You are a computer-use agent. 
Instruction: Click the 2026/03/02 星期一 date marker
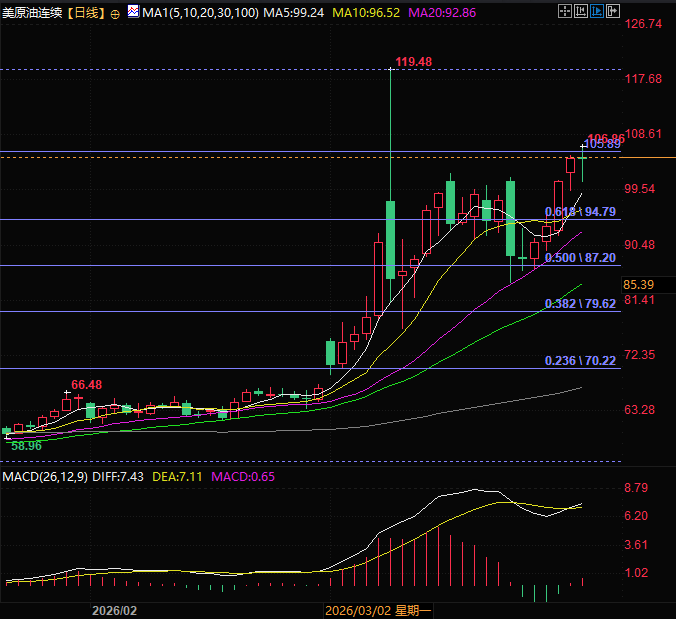[x=378, y=611]
